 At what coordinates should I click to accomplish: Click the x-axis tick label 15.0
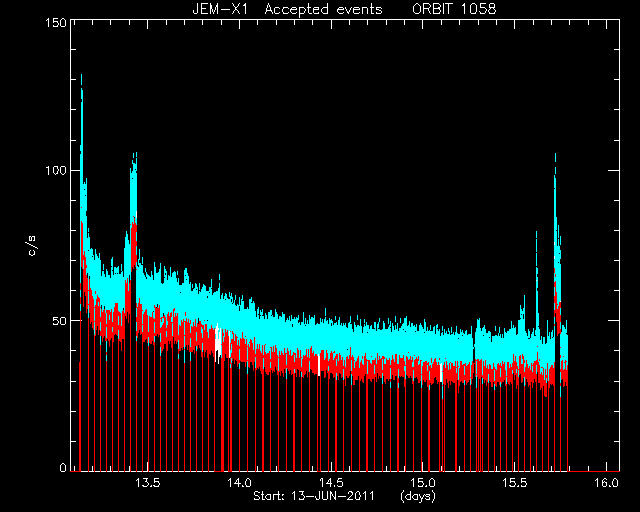pyautogui.click(x=423, y=483)
